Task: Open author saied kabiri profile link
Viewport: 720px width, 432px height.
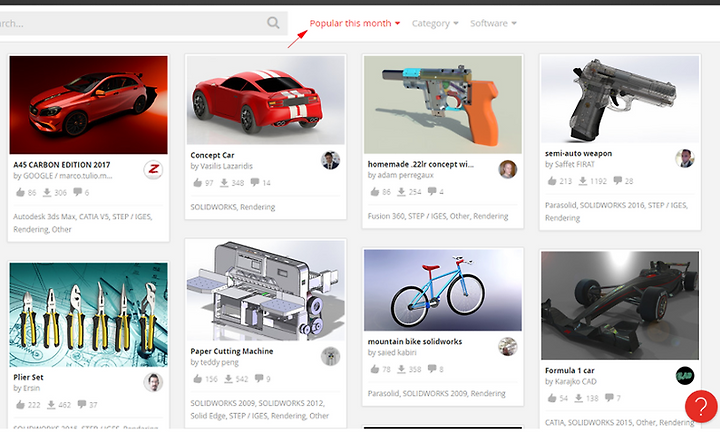Action: [x=397, y=353]
